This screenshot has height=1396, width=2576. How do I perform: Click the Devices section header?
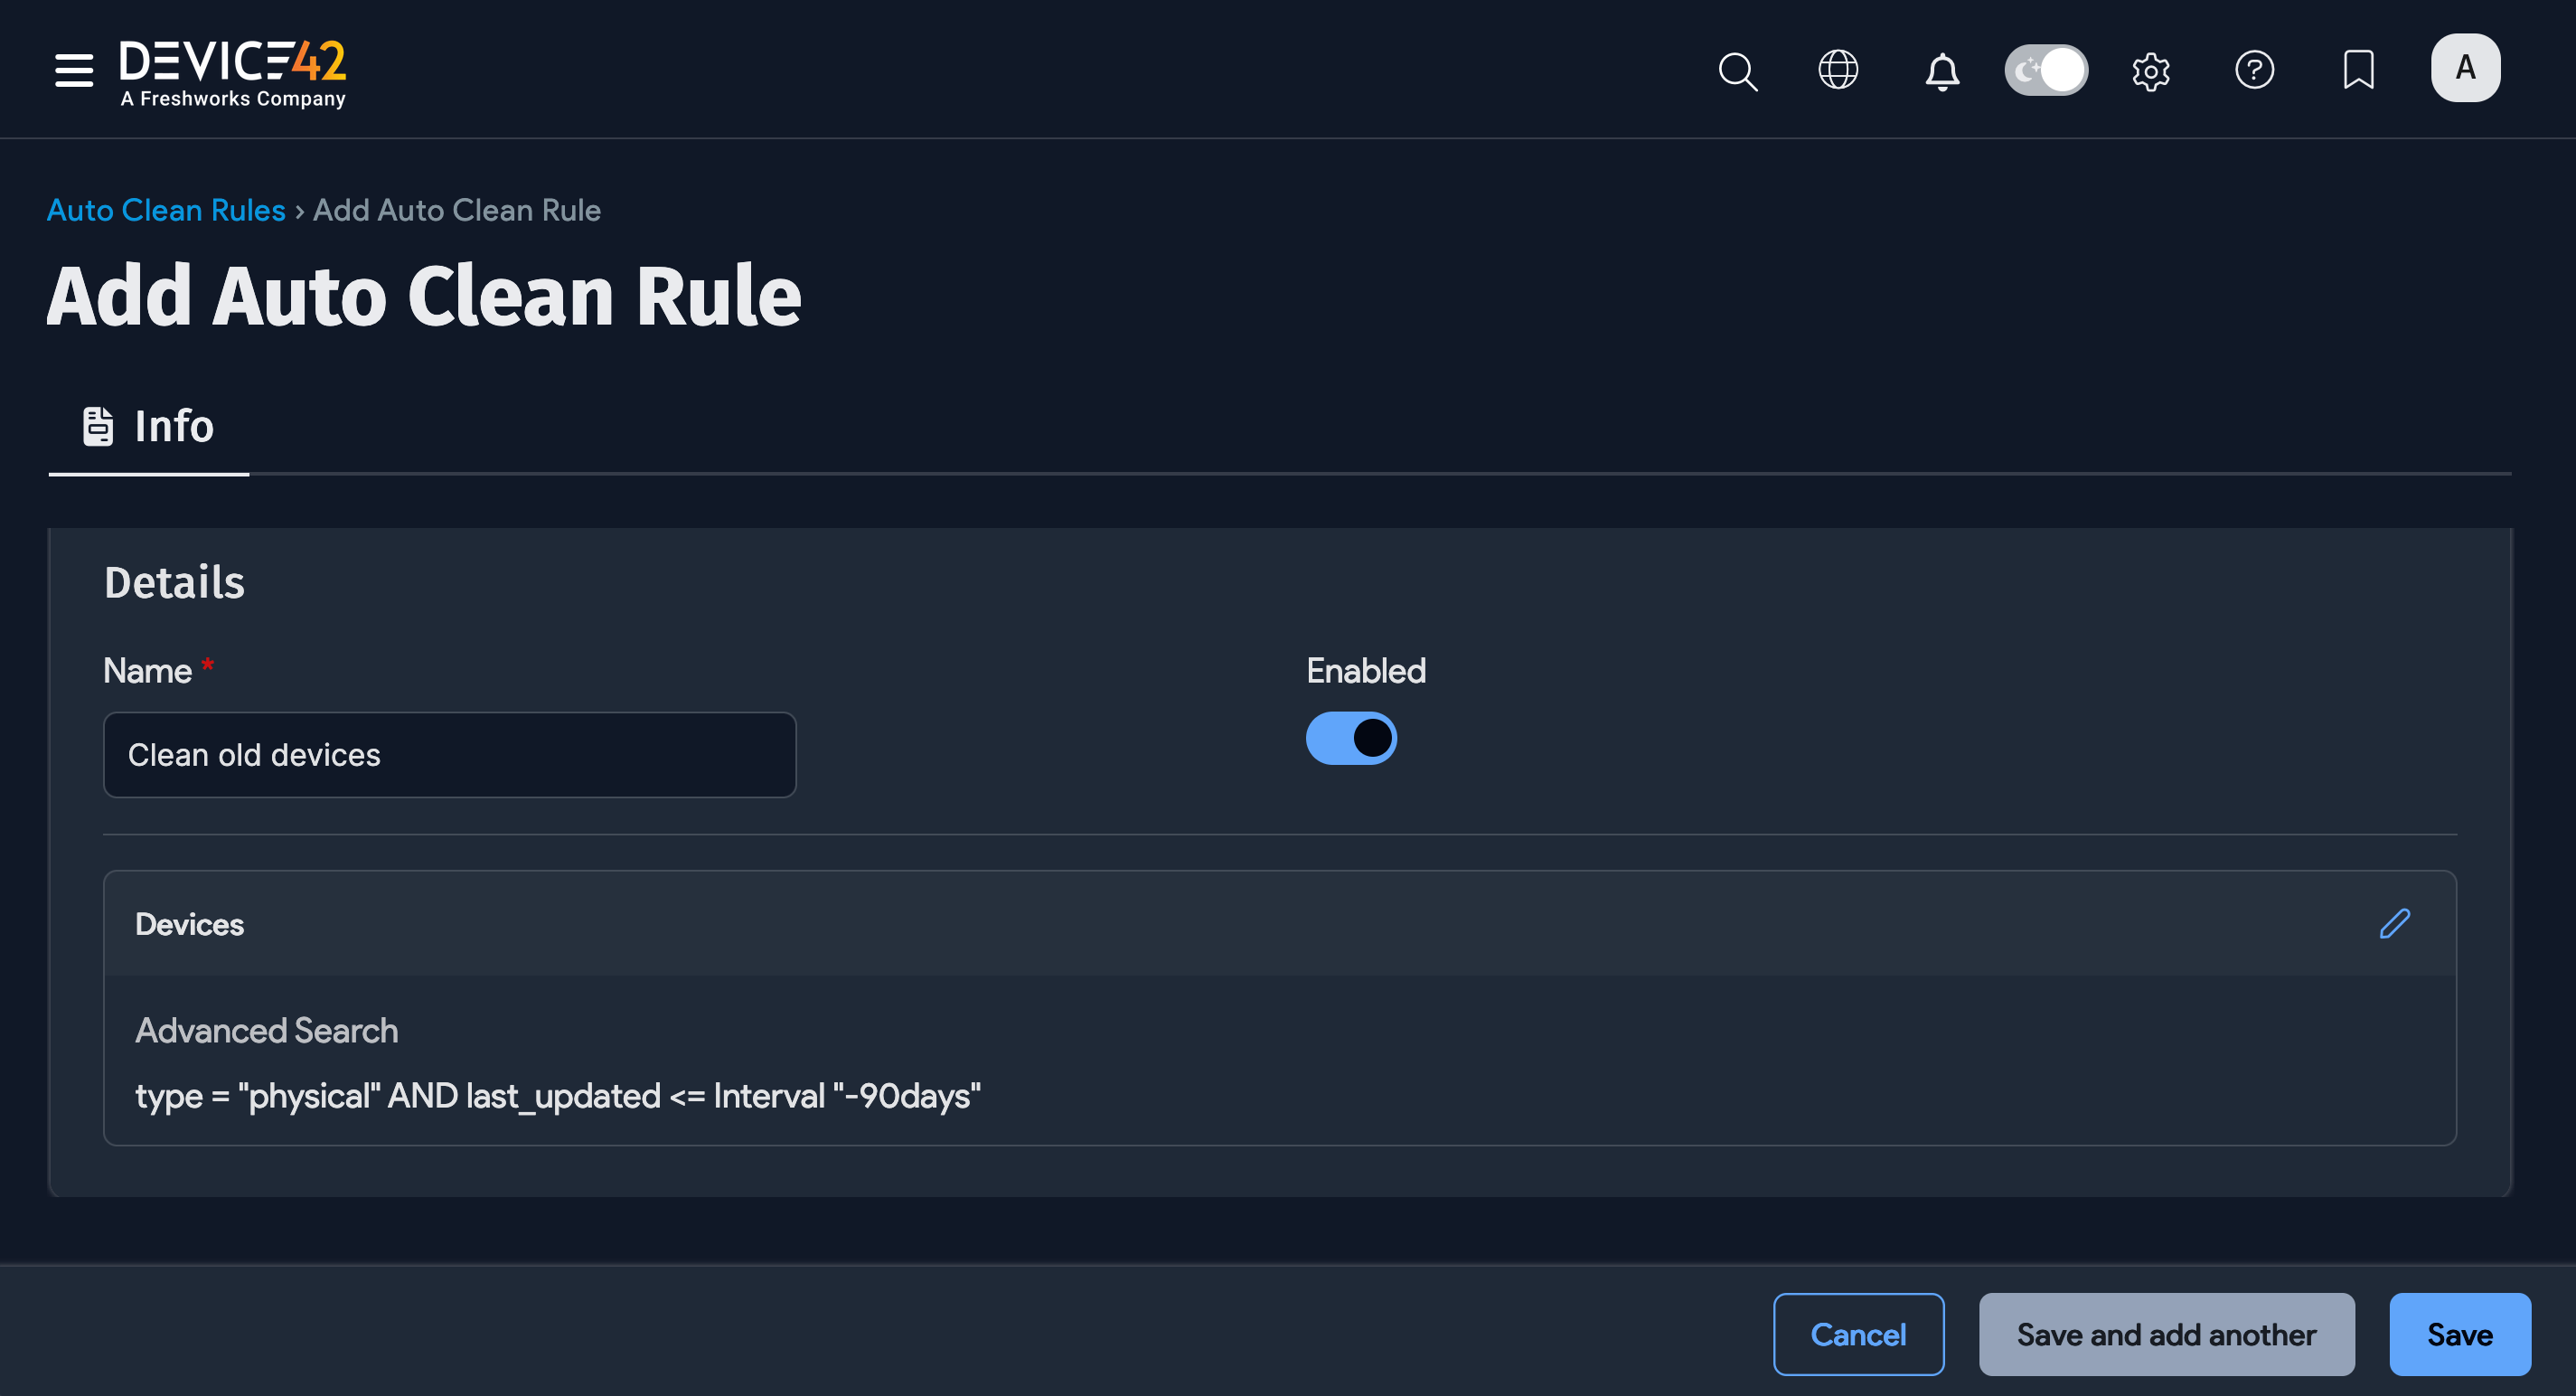coord(190,923)
